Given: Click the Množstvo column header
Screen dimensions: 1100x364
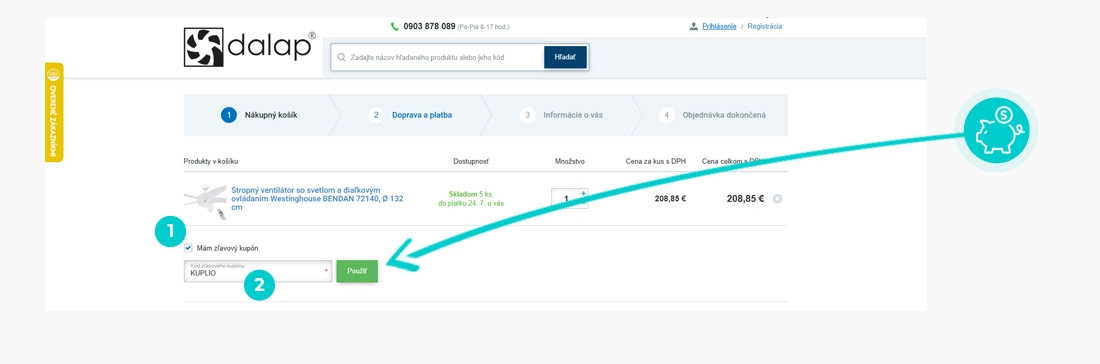Looking at the screenshot, I should click(570, 161).
